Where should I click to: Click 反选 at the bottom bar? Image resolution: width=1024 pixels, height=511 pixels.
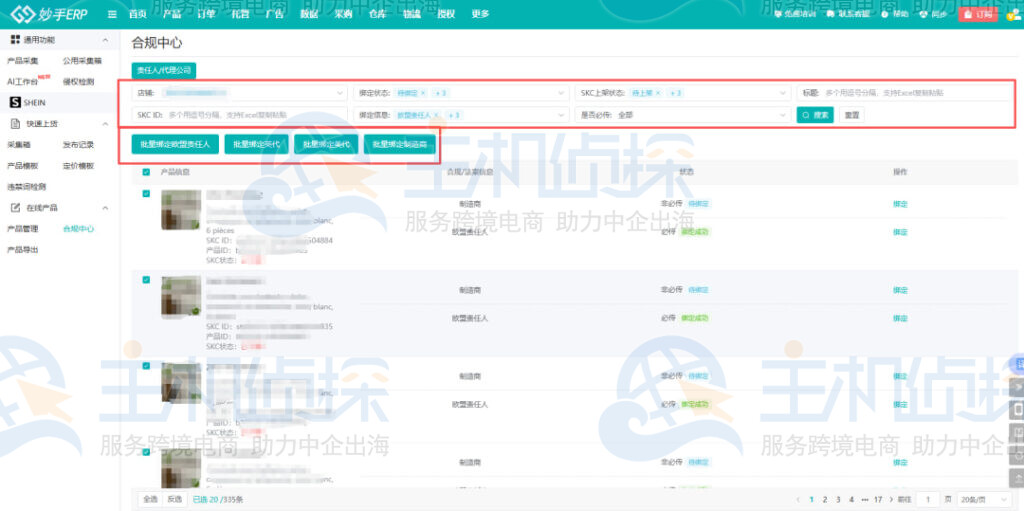tap(174, 499)
